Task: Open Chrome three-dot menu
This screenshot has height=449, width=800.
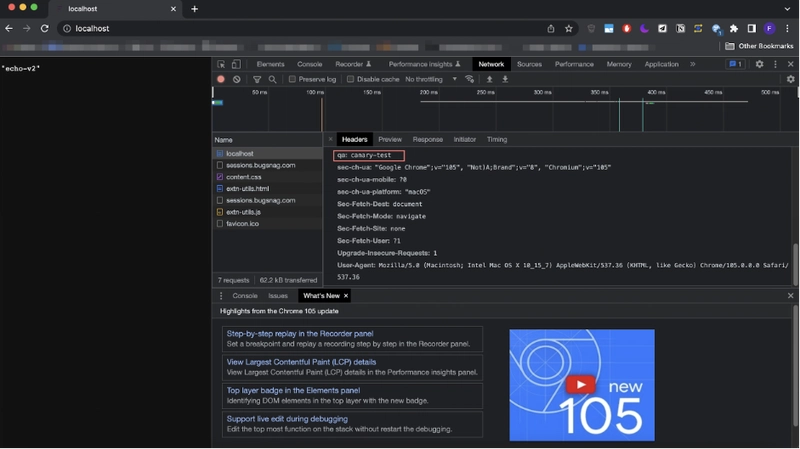Action: tap(787, 29)
